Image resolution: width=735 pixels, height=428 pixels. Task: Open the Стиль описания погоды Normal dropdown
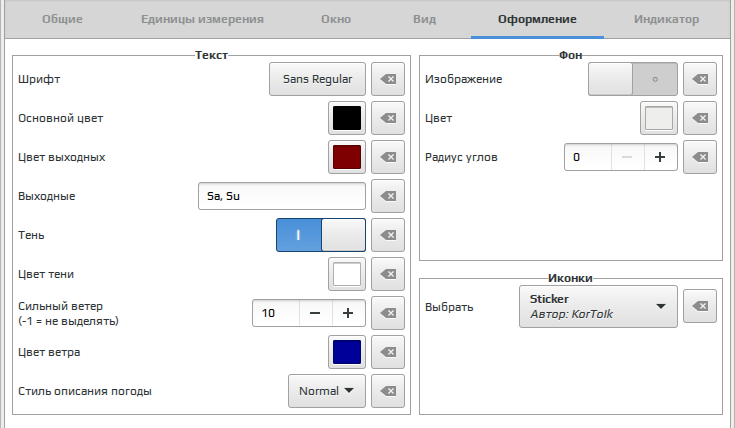(327, 391)
